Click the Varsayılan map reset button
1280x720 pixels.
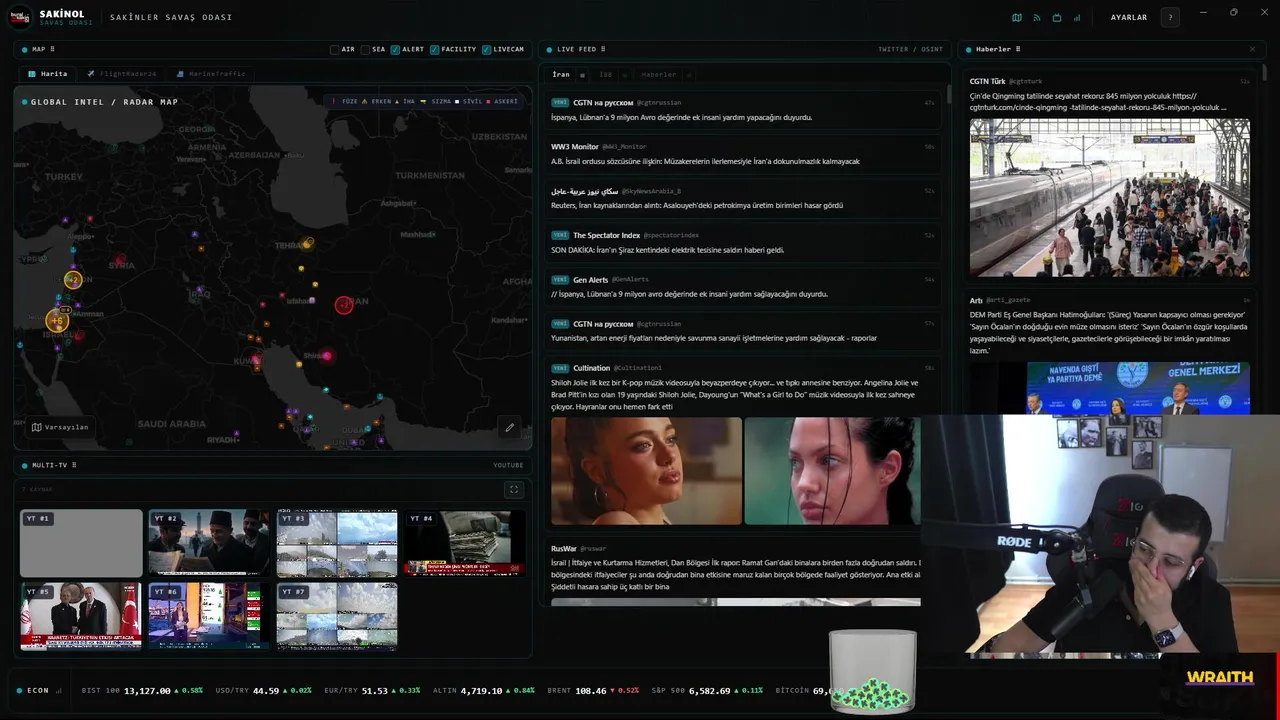[x=60, y=427]
